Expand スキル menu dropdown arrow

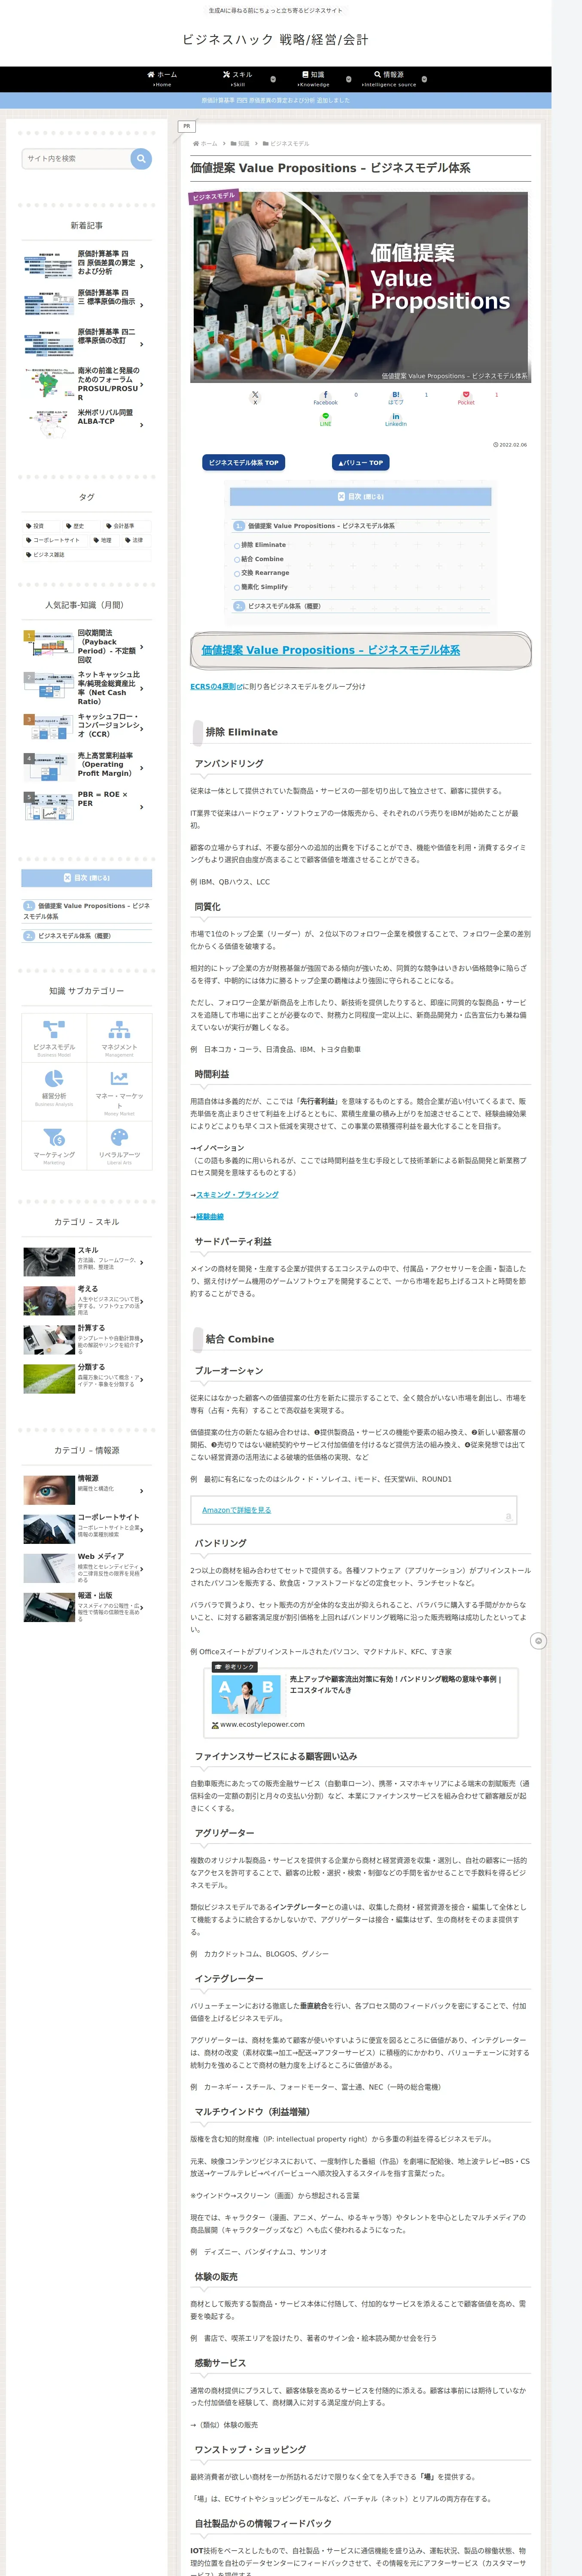pyautogui.click(x=273, y=79)
